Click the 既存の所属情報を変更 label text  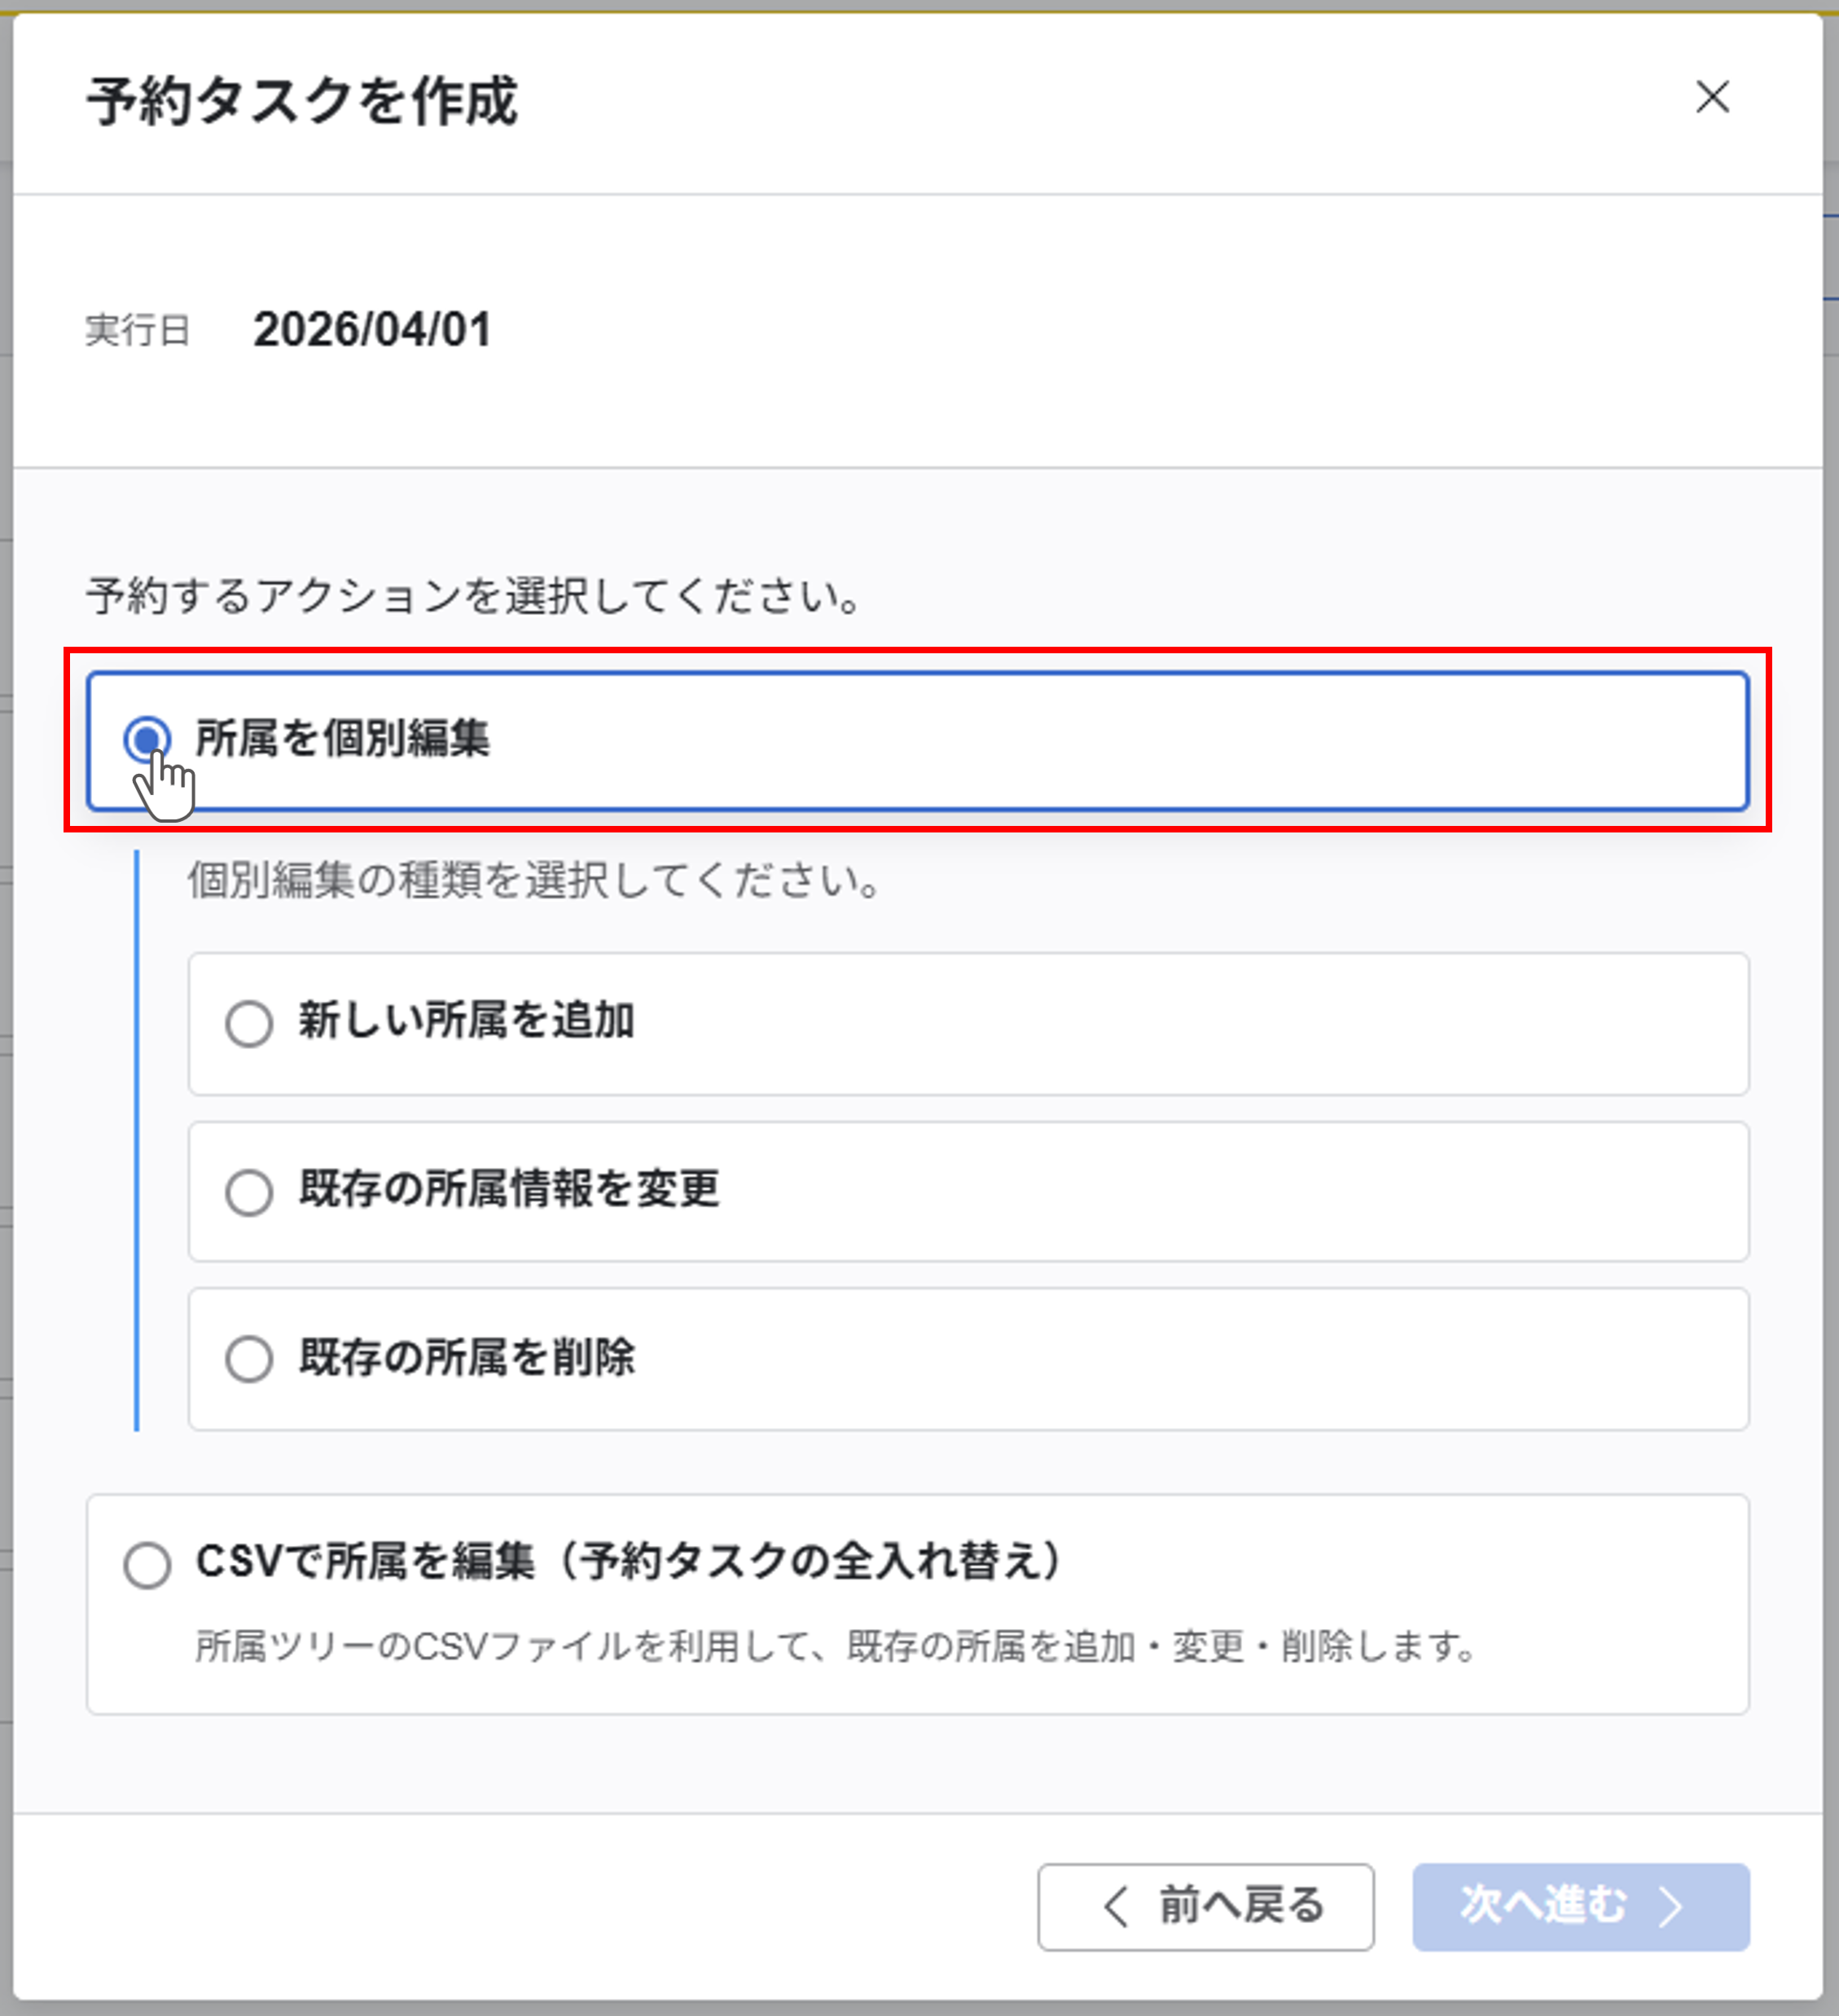coord(509,1189)
